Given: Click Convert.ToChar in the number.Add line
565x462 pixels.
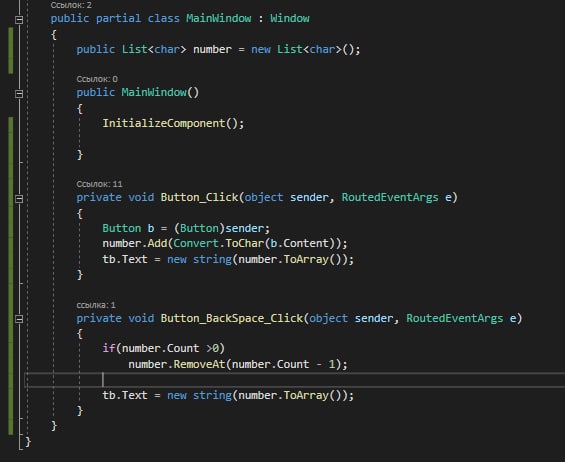Looking at the screenshot, I should pyautogui.click(x=219, y=243).
